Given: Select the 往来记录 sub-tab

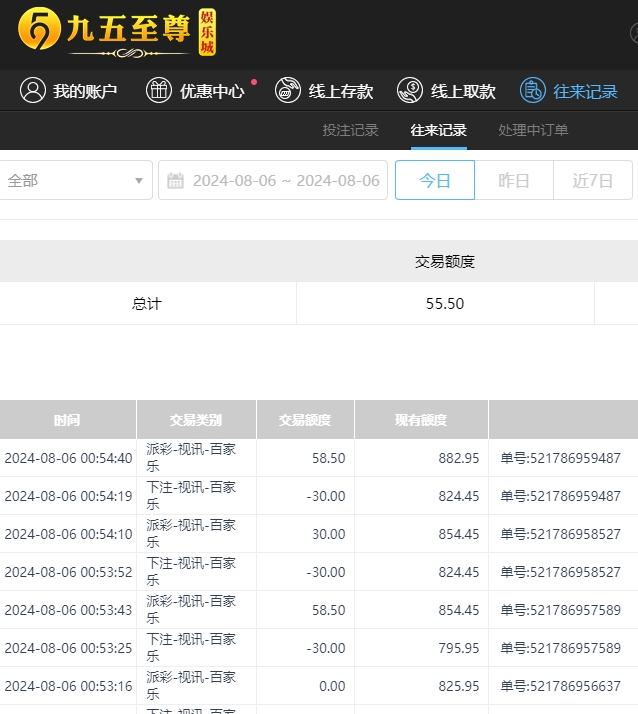Looking at the screenshot, I should tap(438, 130).
